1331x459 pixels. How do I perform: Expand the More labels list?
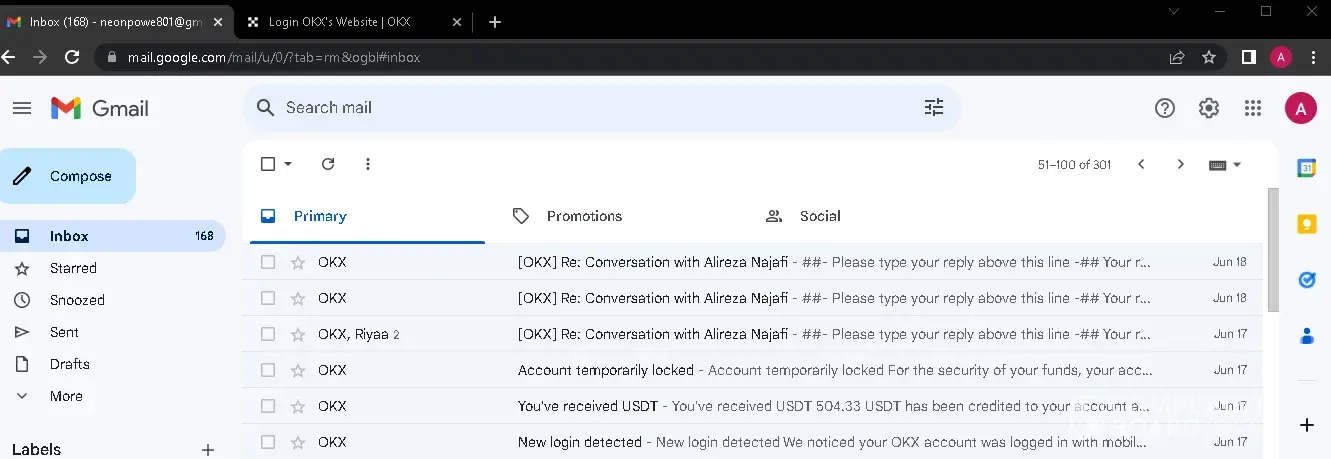66,396
